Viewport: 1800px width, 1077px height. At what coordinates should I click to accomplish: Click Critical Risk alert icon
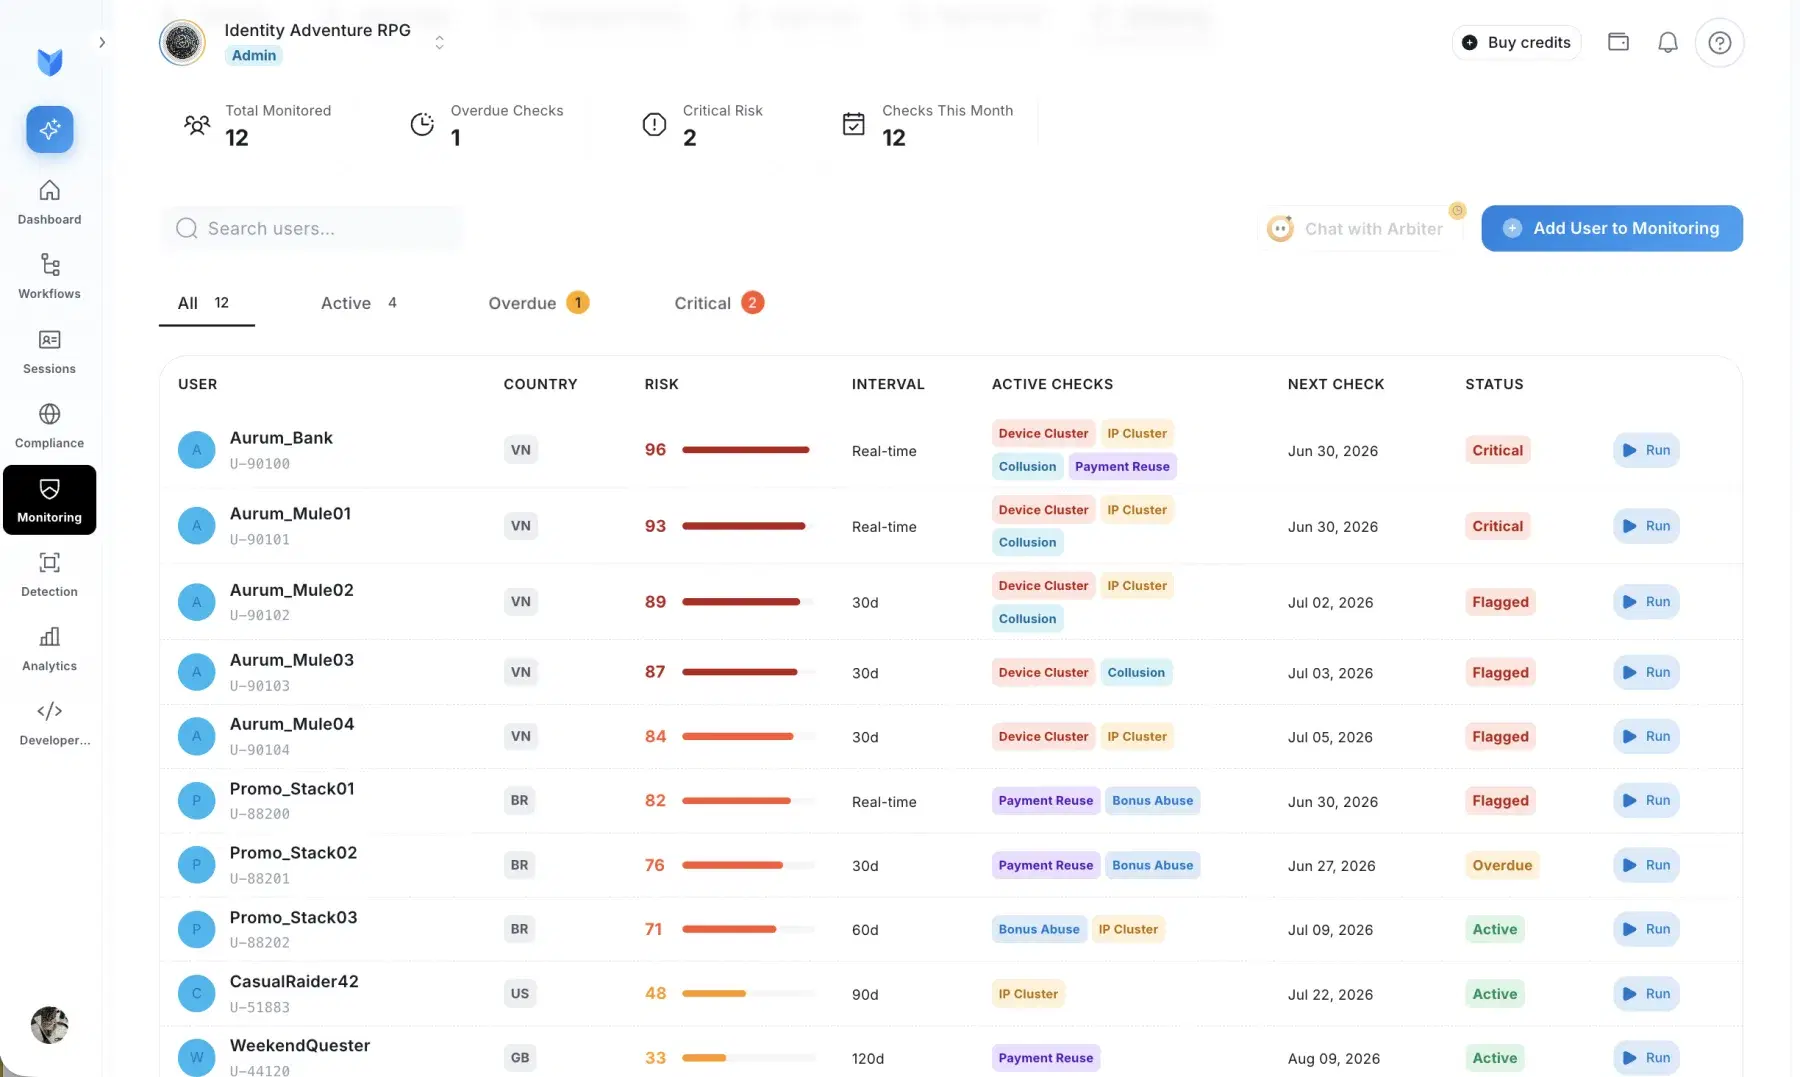654,125
